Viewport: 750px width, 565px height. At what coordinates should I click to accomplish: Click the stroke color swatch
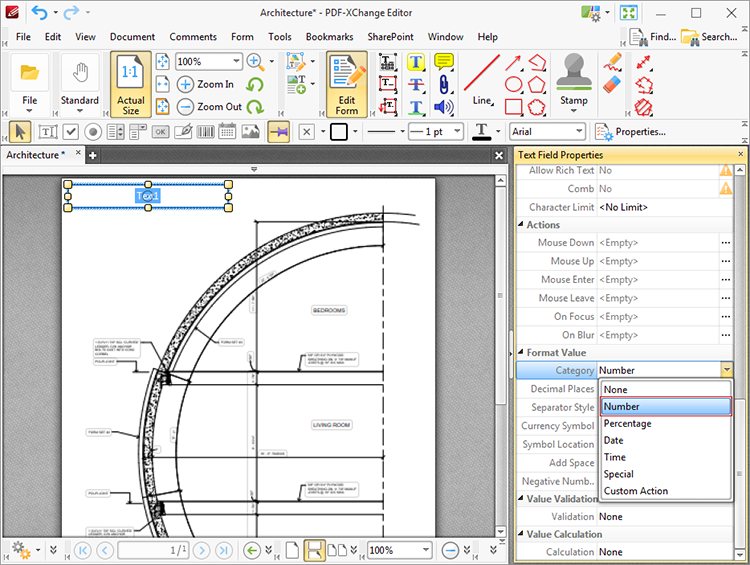point(339,131)
